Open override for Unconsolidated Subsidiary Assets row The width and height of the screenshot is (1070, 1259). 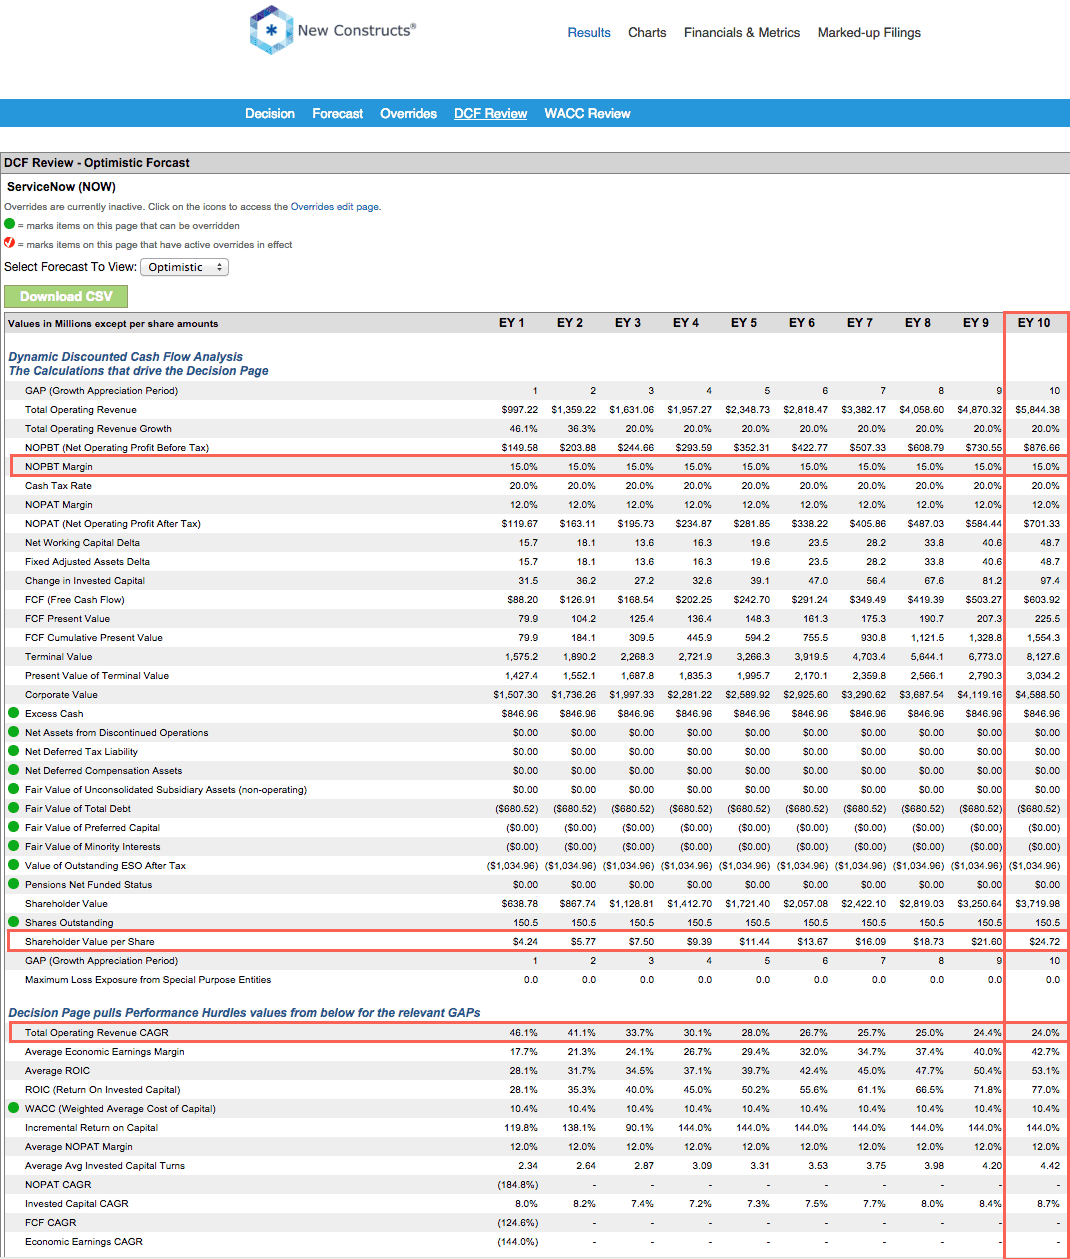pos(14,789)
